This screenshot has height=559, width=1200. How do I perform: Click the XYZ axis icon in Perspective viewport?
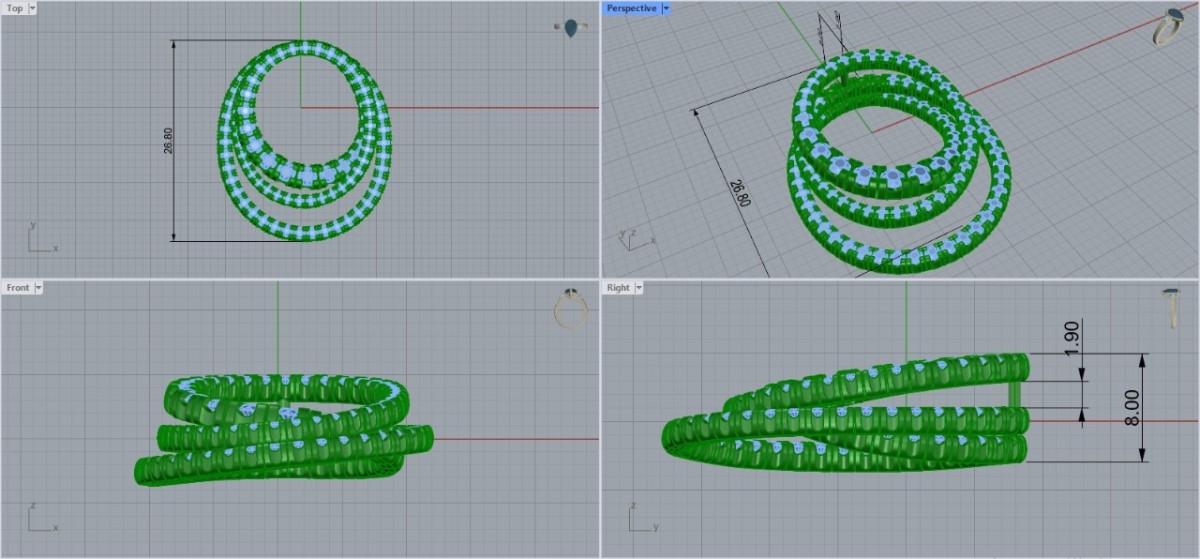pyautogui.click(x=636, y=238)
